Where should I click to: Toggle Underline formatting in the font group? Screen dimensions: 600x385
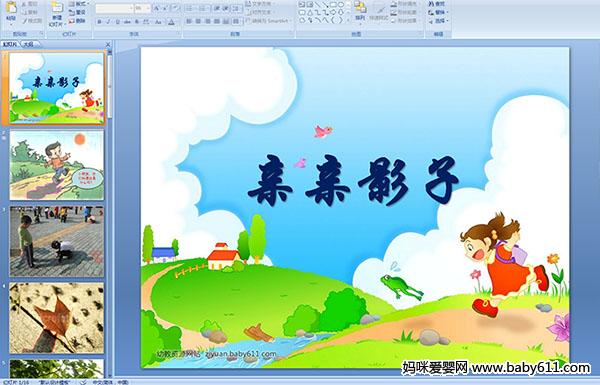(117, 22)
